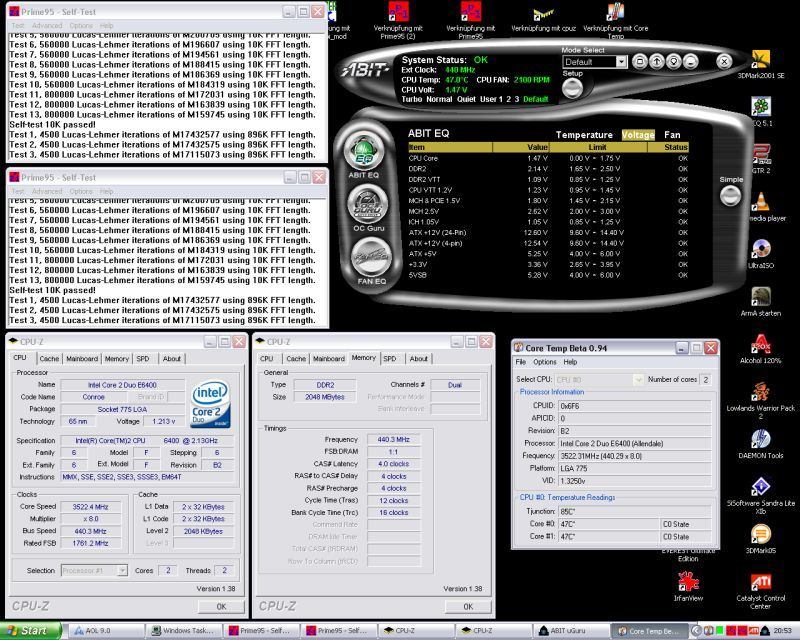Open the Catalyst Control Center desktop icon

click(761, 592)
